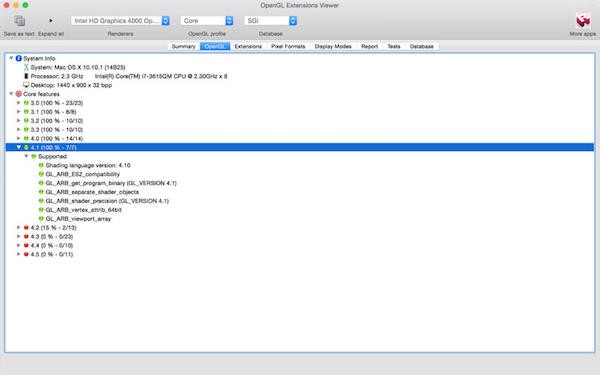Viewport: 600px width, 375px height.
Task: Click the Save as text toolbar icon
Action: click(x=20, y=21)
